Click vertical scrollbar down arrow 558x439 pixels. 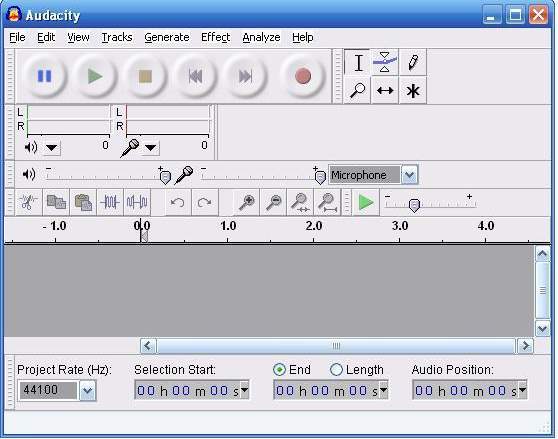click(542, 328)
